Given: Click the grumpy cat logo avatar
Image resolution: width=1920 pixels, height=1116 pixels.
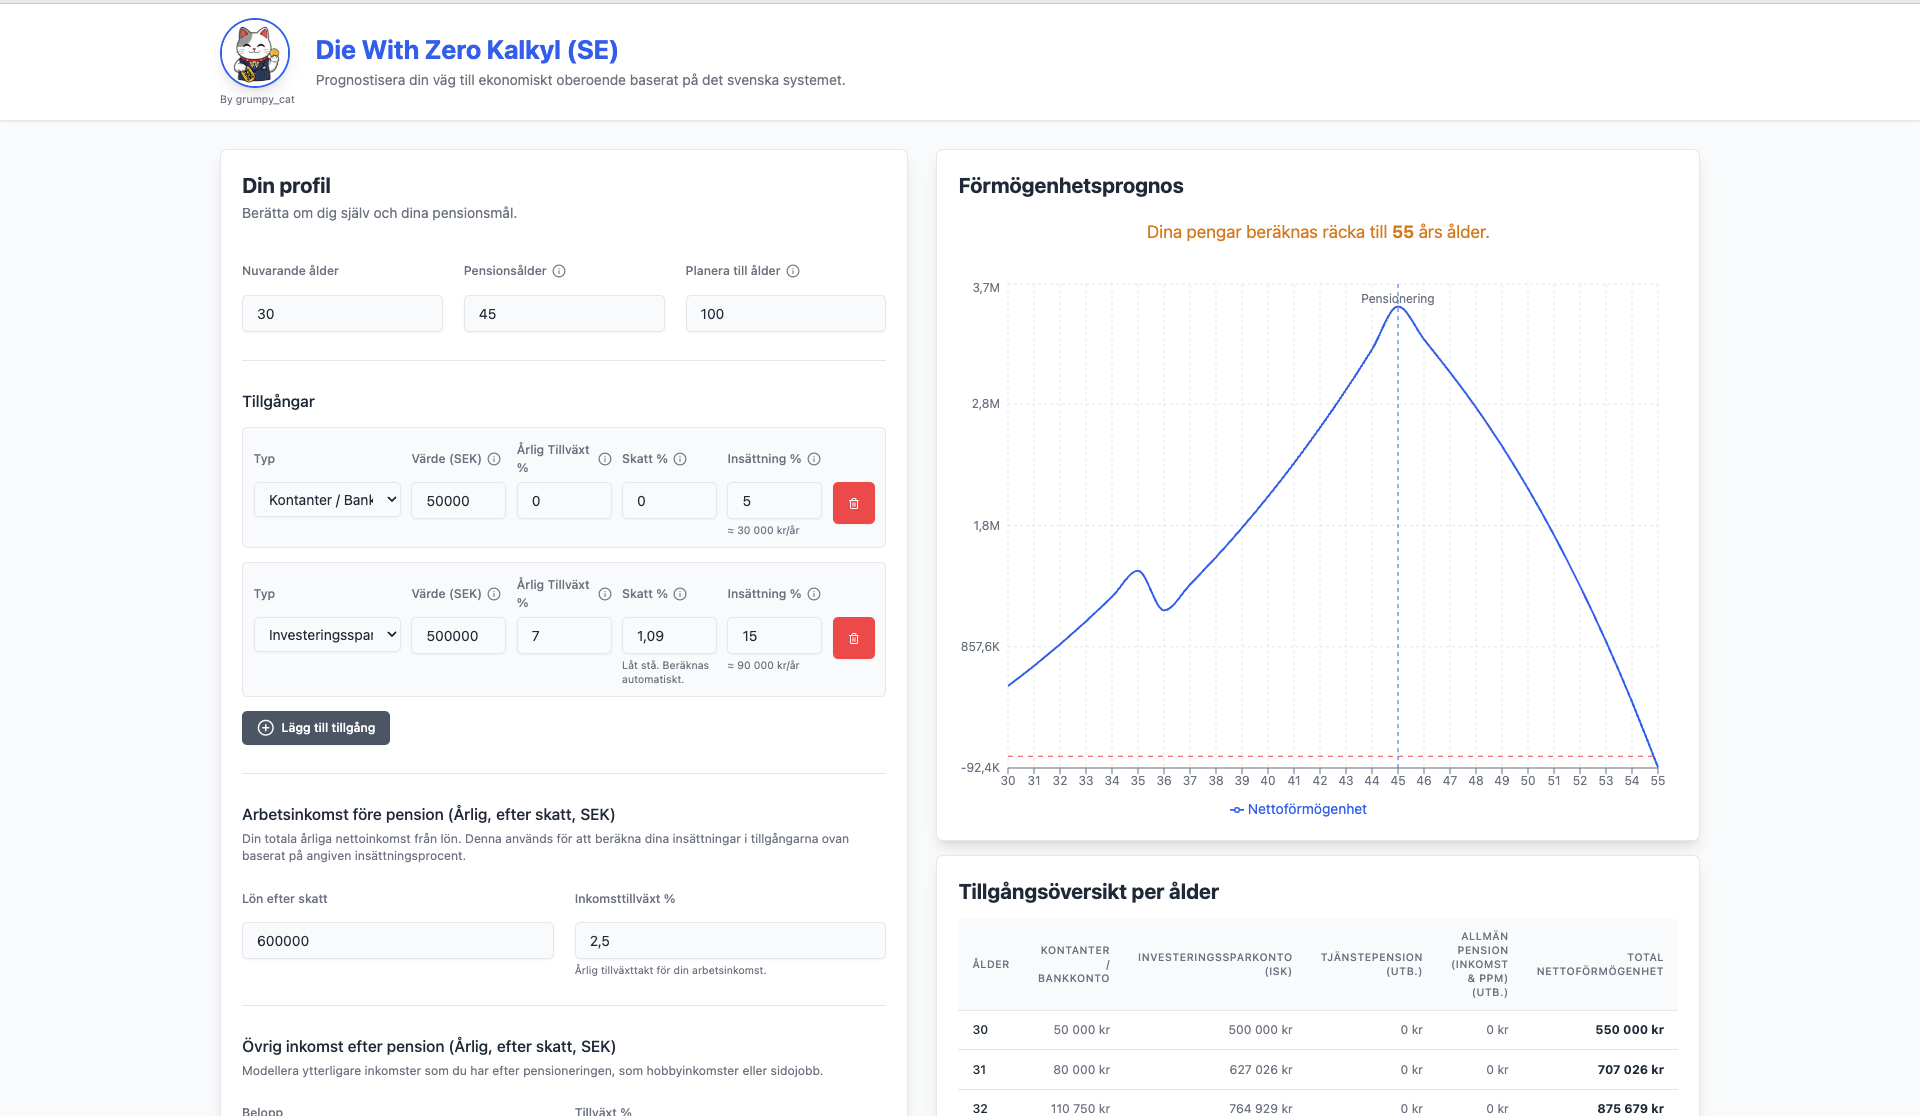Looking at the screenshot, I should coord(255,53).
